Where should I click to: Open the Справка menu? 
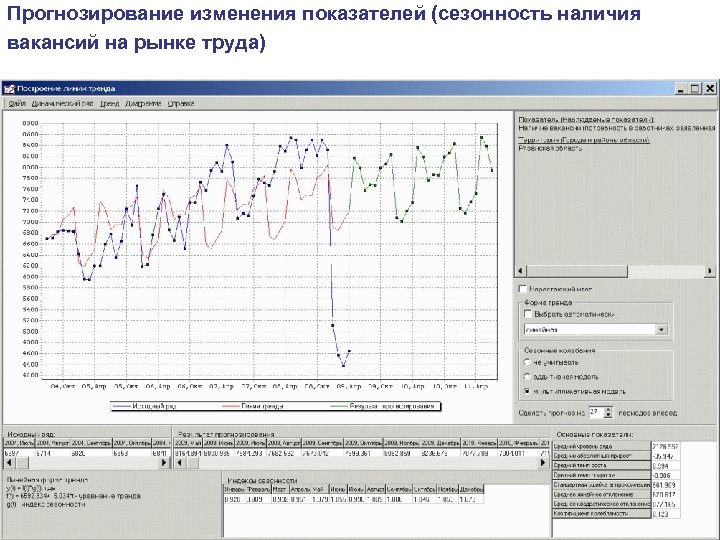click(x=180, y=104)
